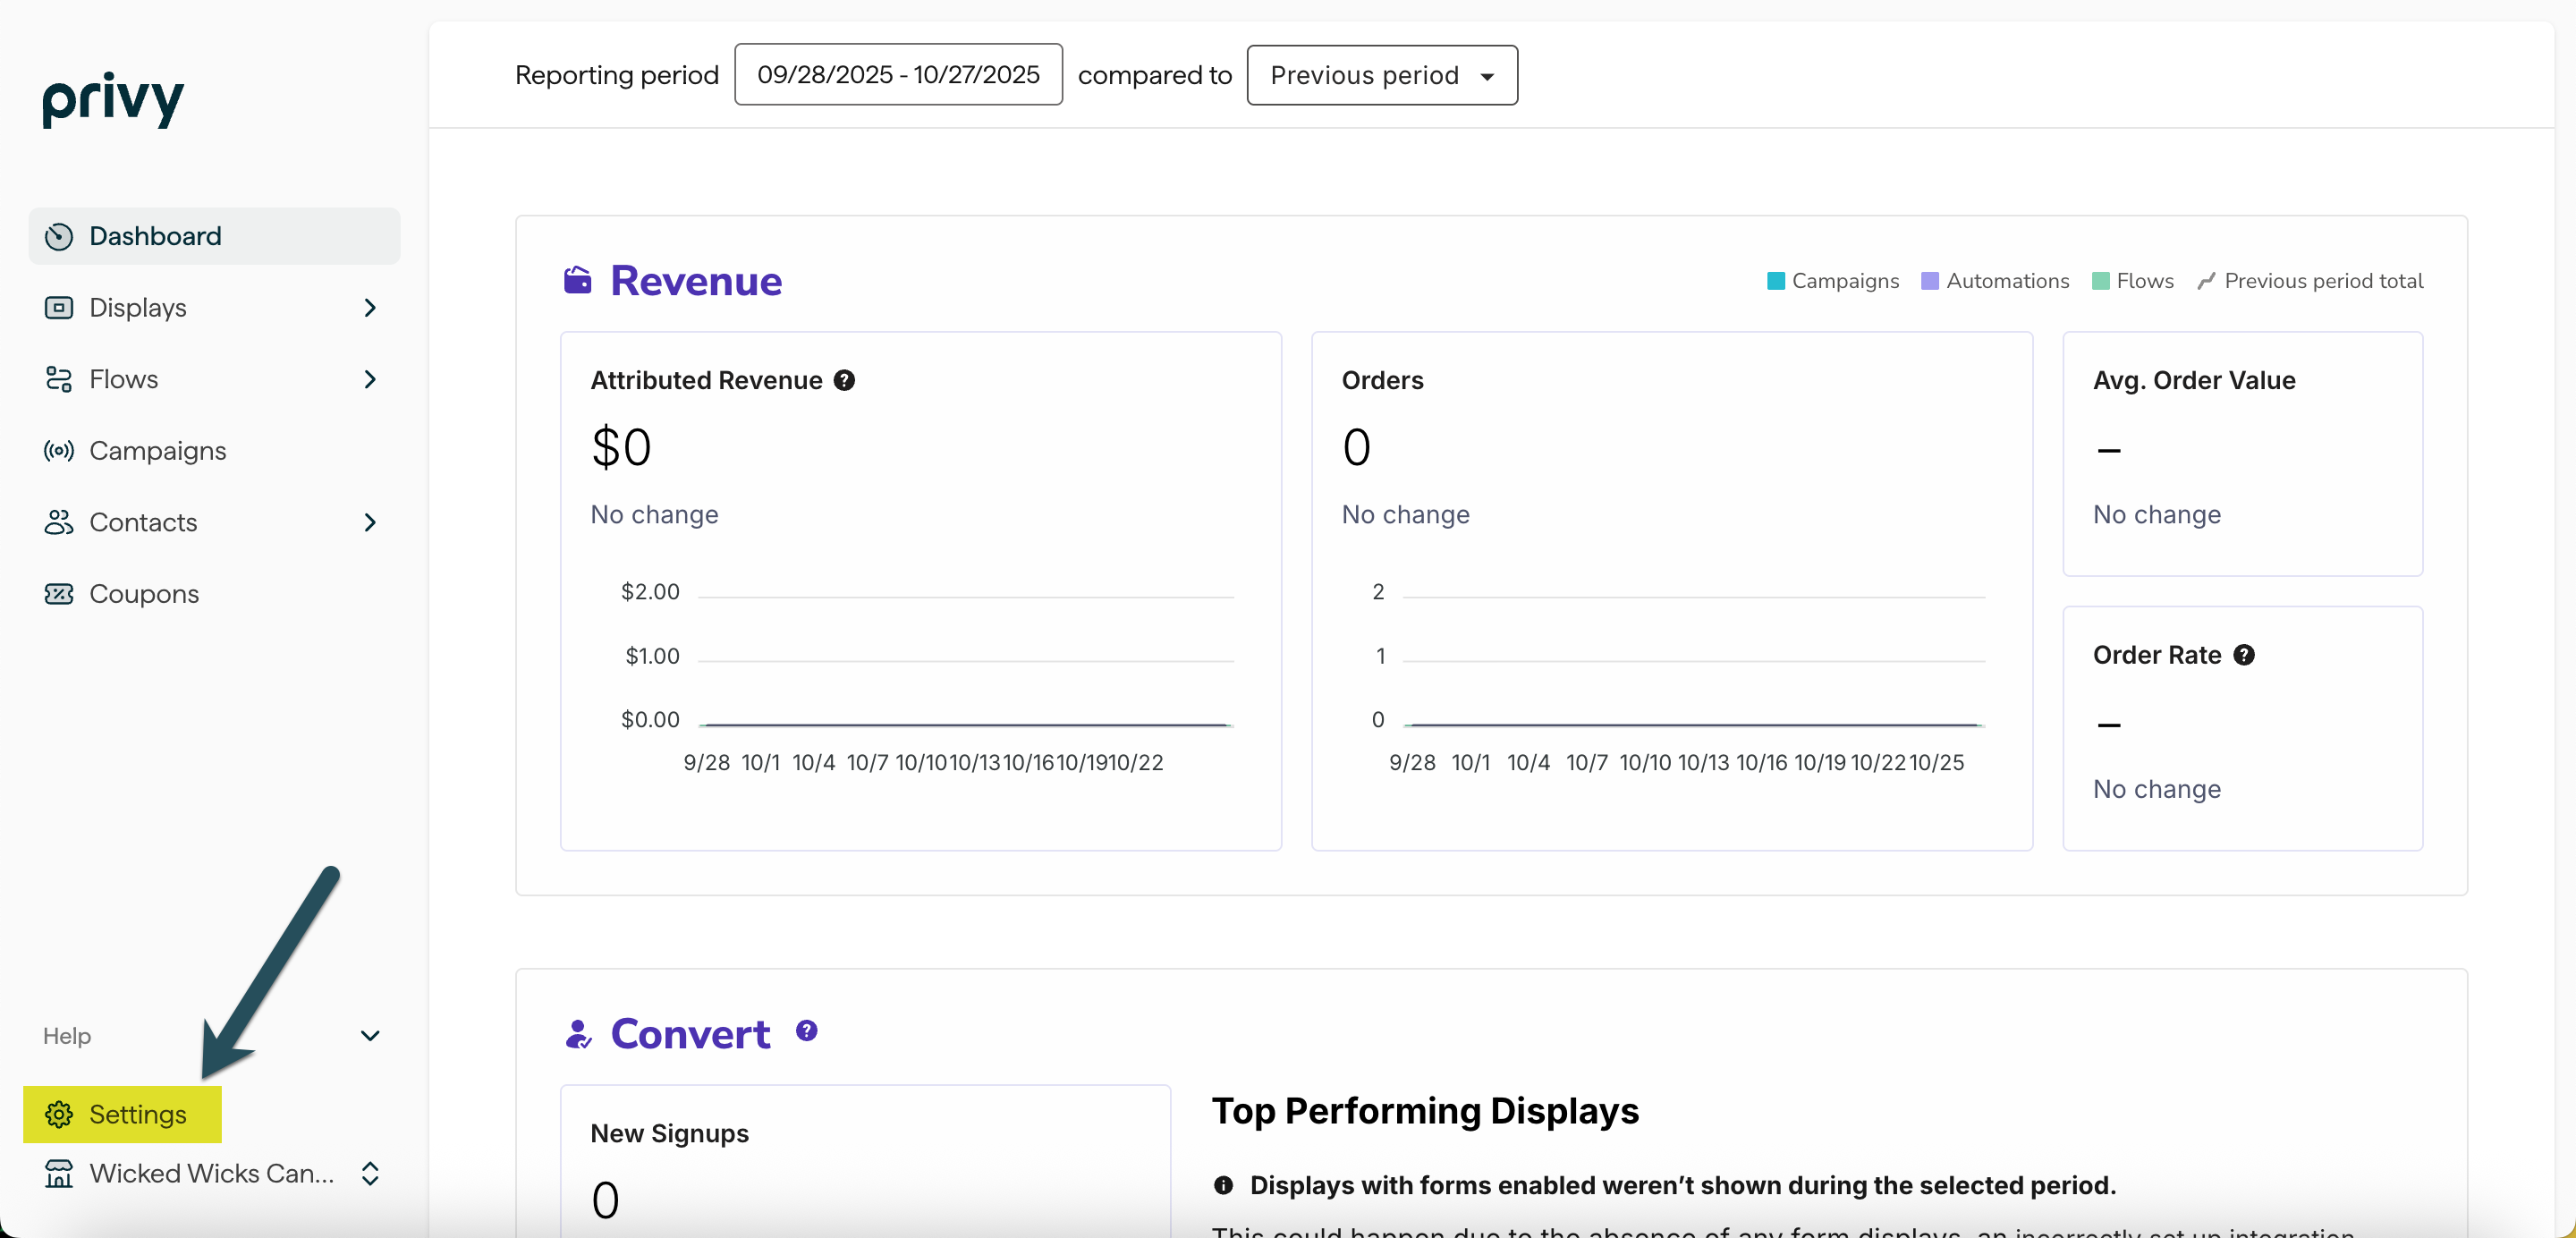The width and height of the screenshot is (2576, 1238).
Task: Click the Attributed Revenue help tooltip
Action: point(845,380)
